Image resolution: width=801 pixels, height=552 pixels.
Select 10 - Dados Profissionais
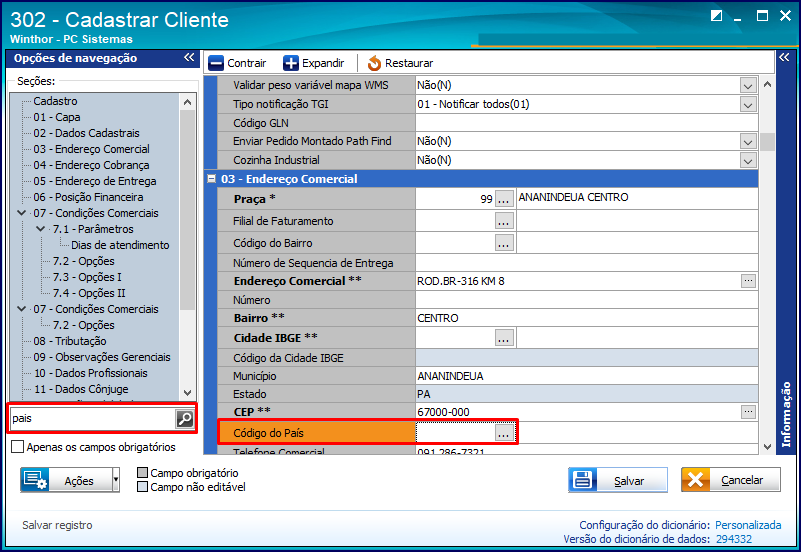pos(90,373)
